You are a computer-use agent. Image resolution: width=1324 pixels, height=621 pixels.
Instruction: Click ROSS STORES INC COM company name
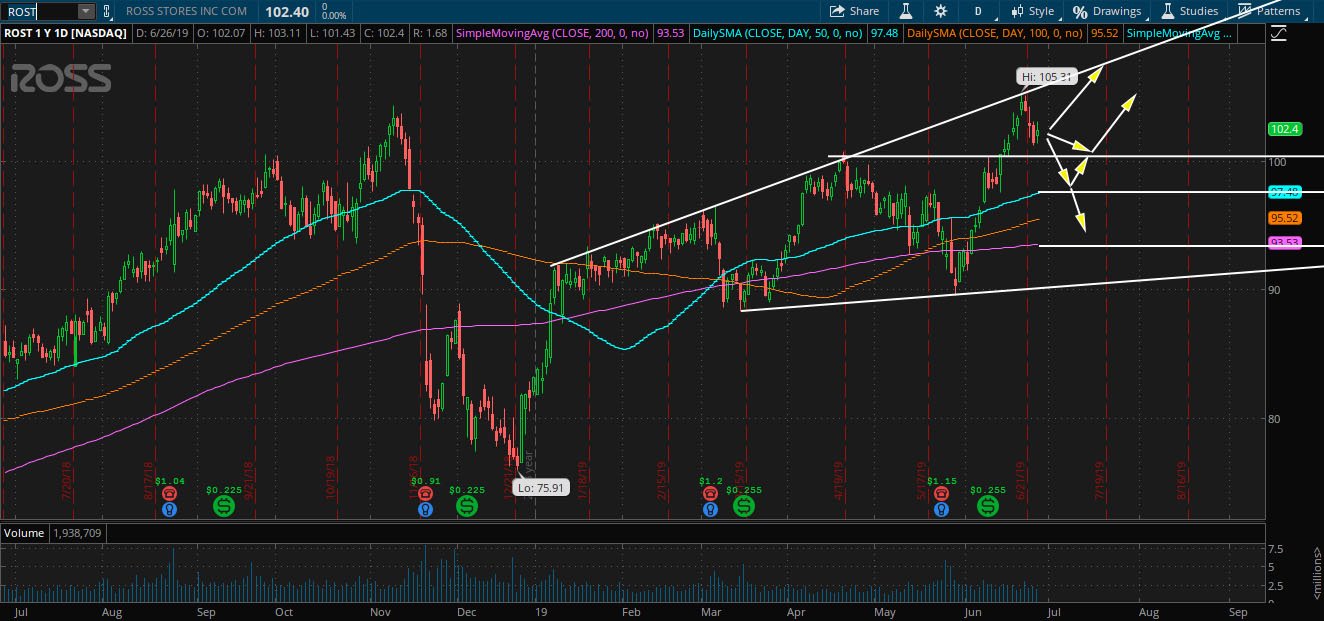[187, 12]
